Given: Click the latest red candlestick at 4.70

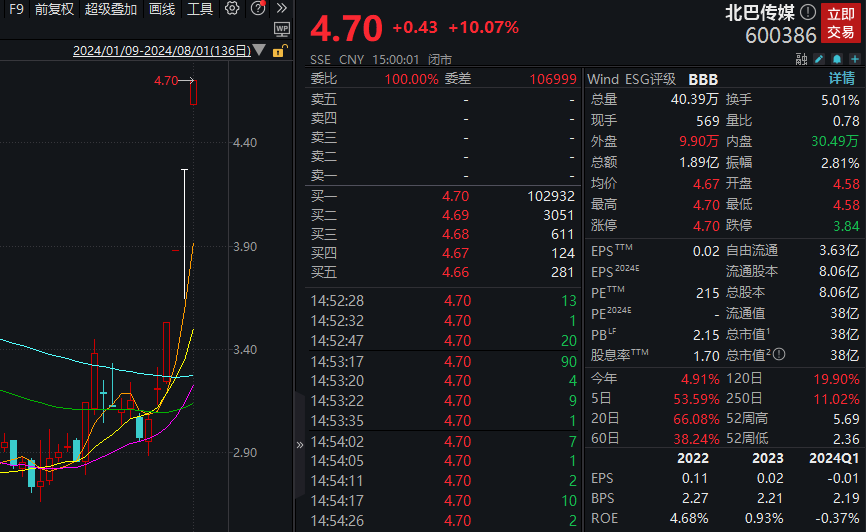Looking at the screenshot, I should click(x=194, y=92).
